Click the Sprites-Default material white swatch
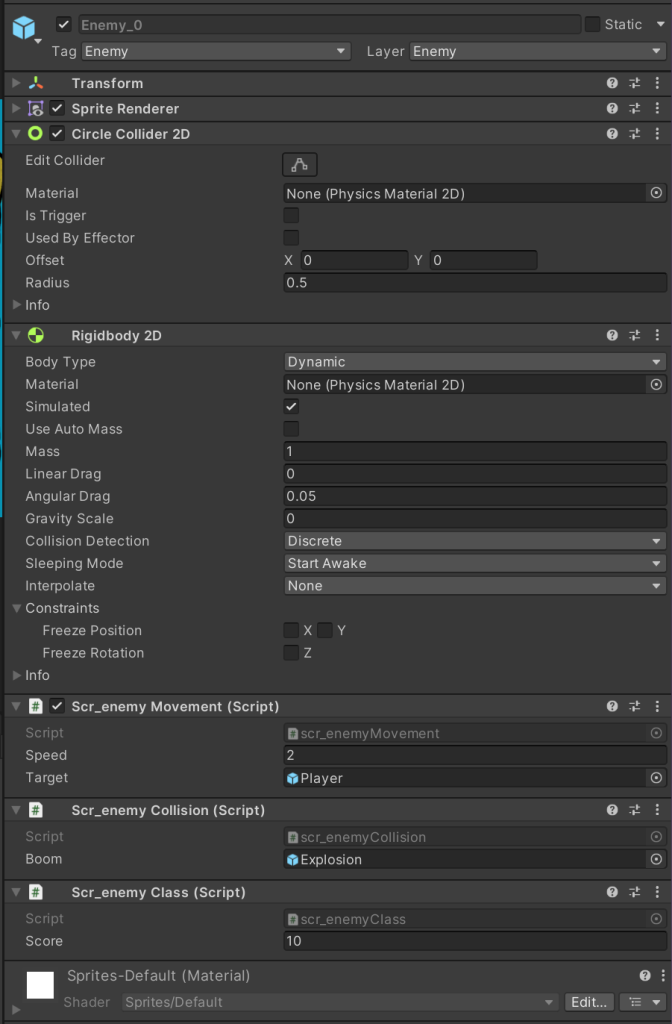672x1024 pixels. click(x=40, y=984)
